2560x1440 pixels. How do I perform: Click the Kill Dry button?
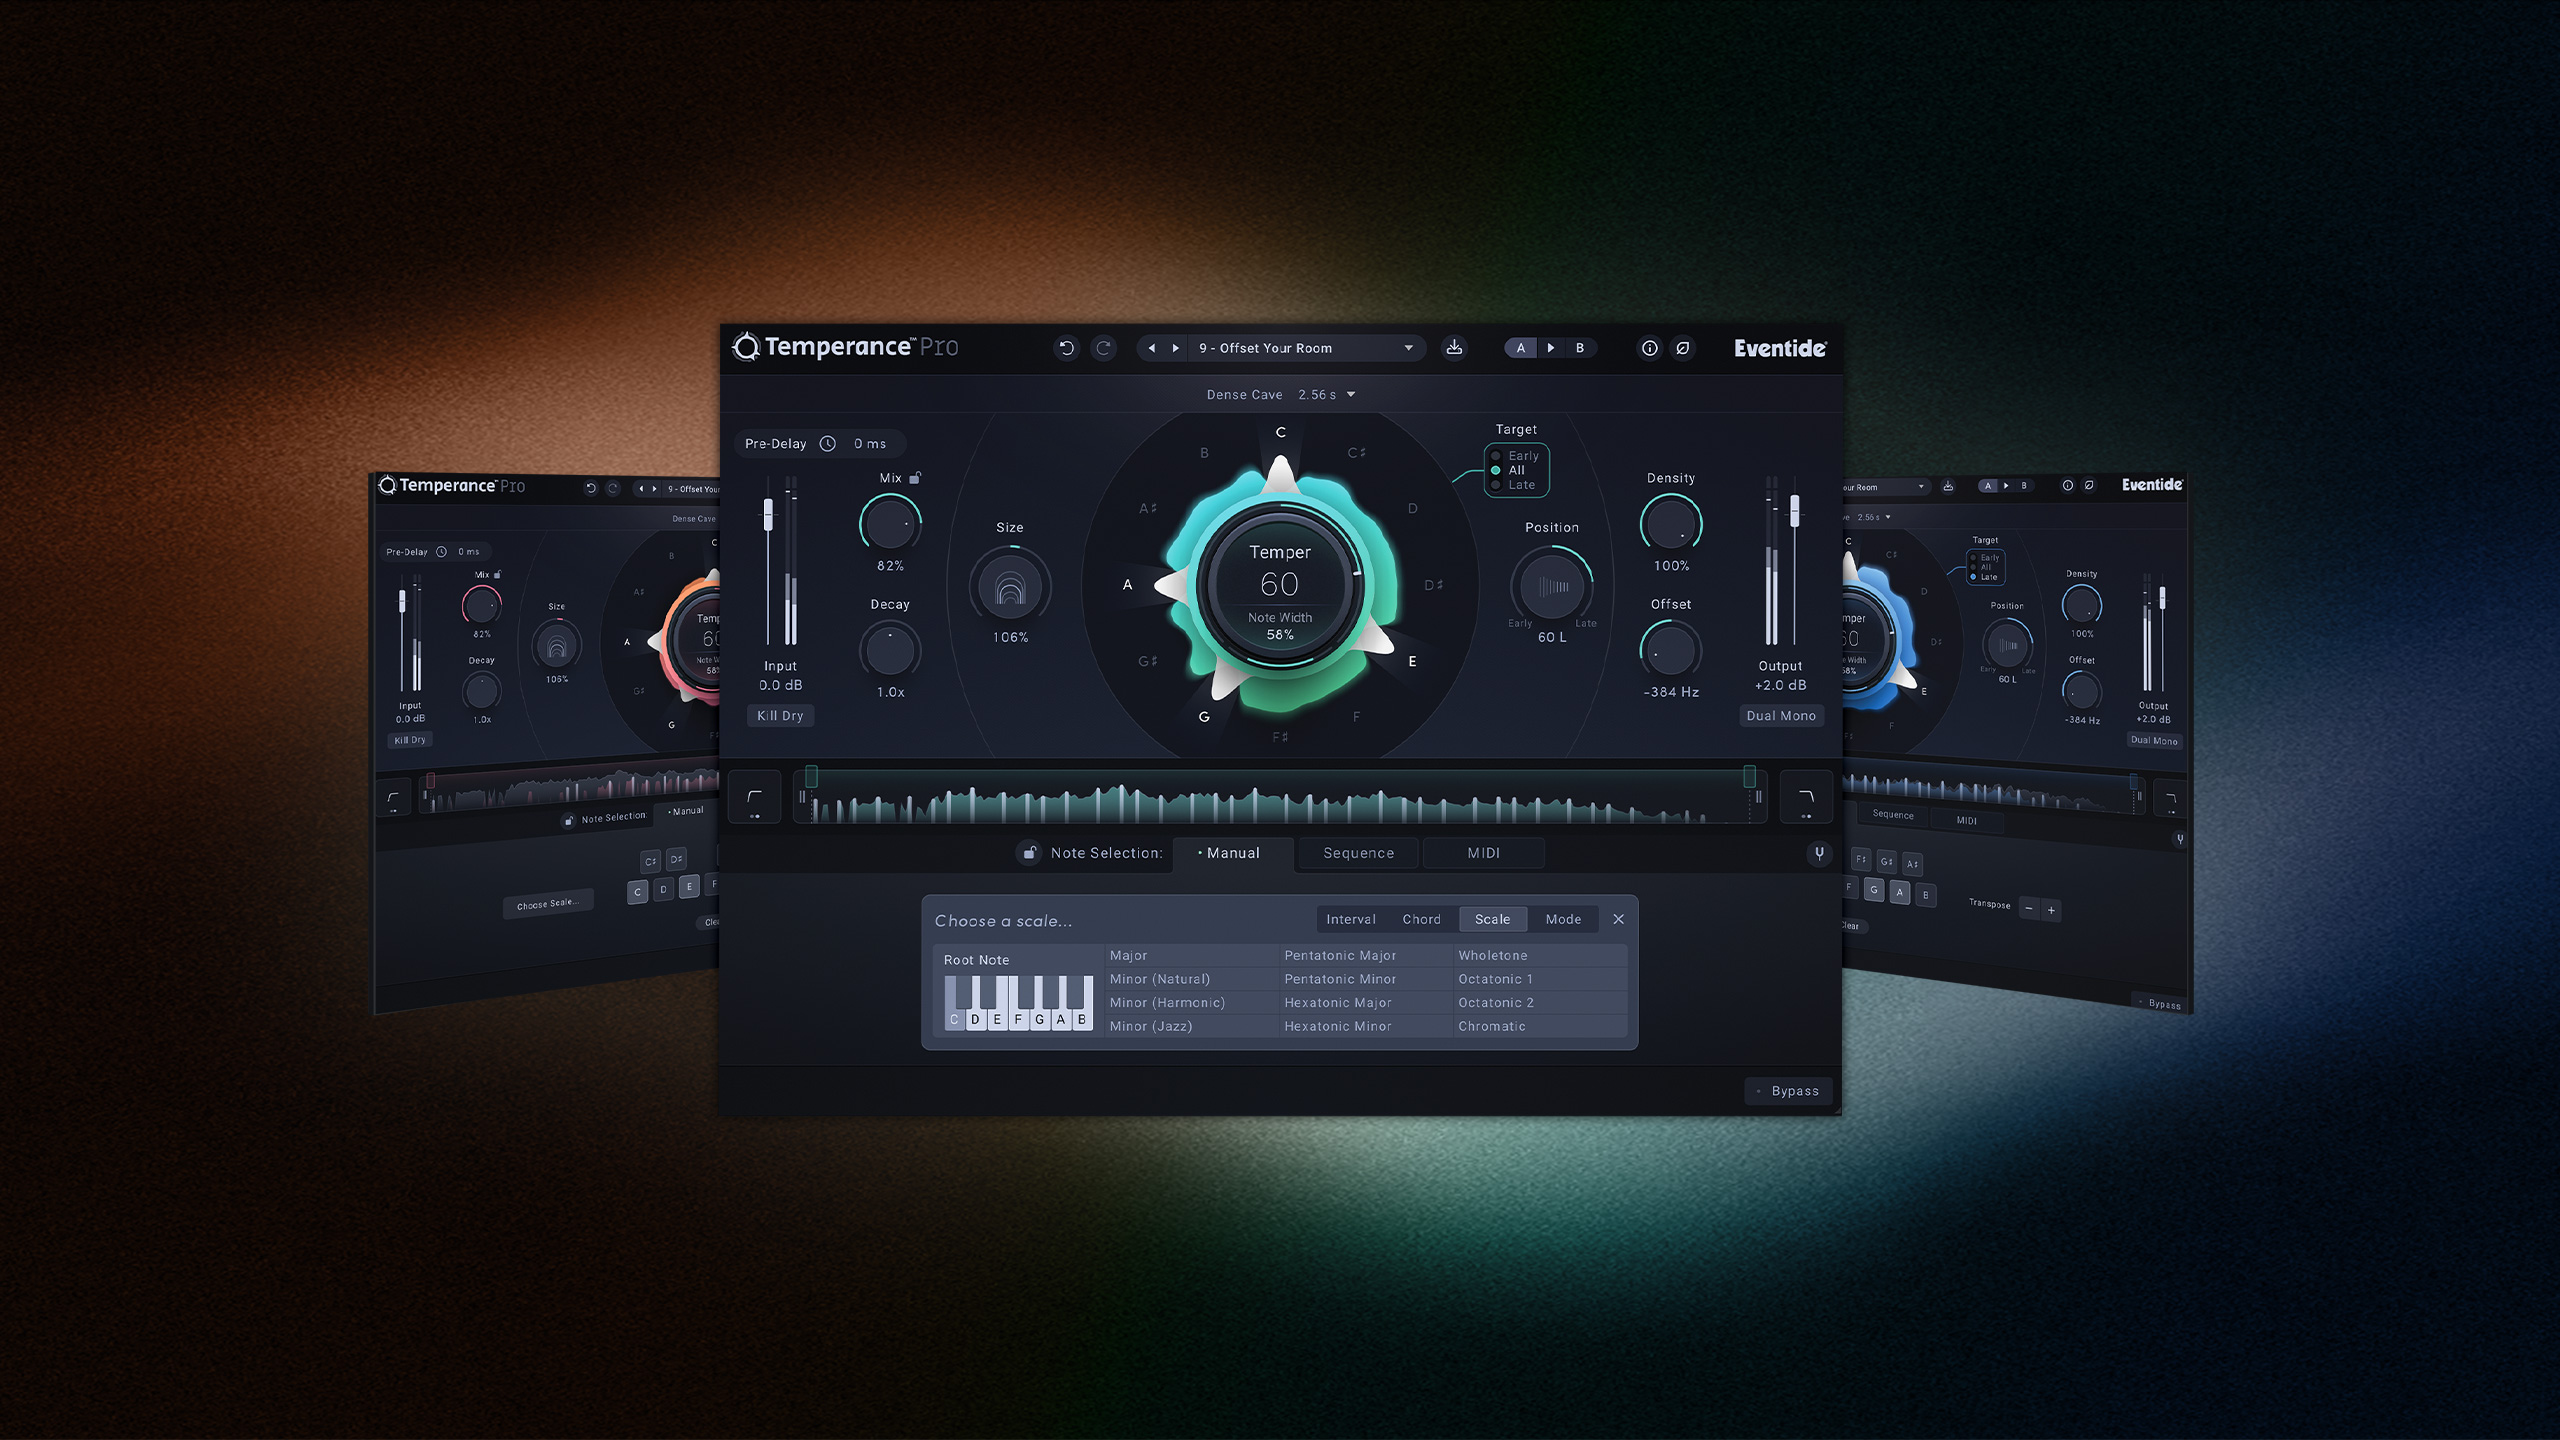pyautogui.click(x=781, y=715)
